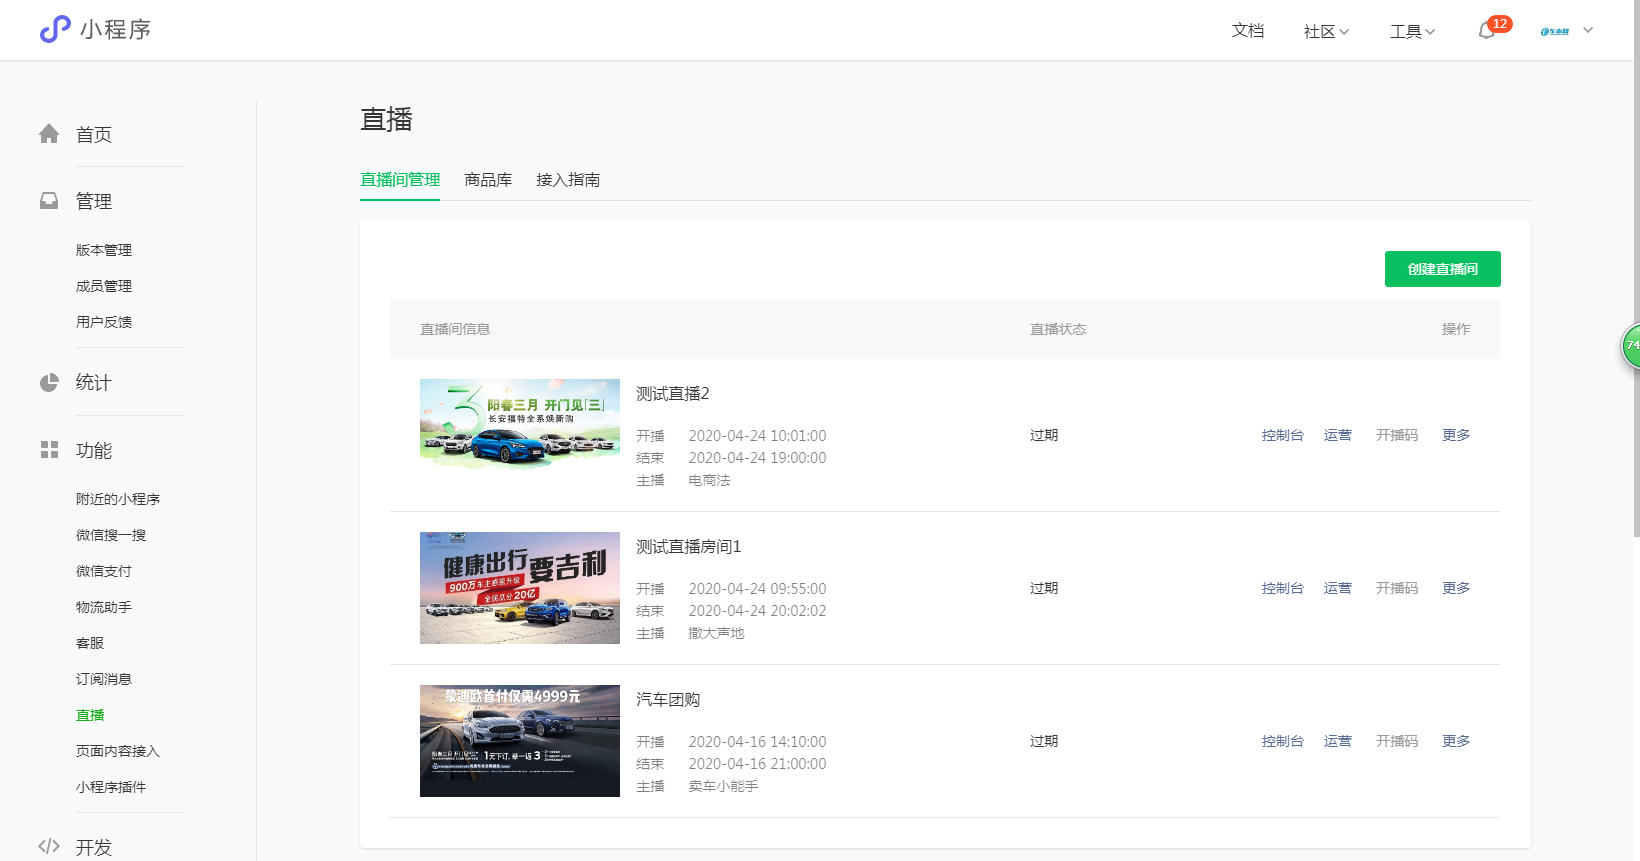Open 控制台 for 汽车团购
The width and height of the screenshot is (1640, 861).
point(1282,741)
